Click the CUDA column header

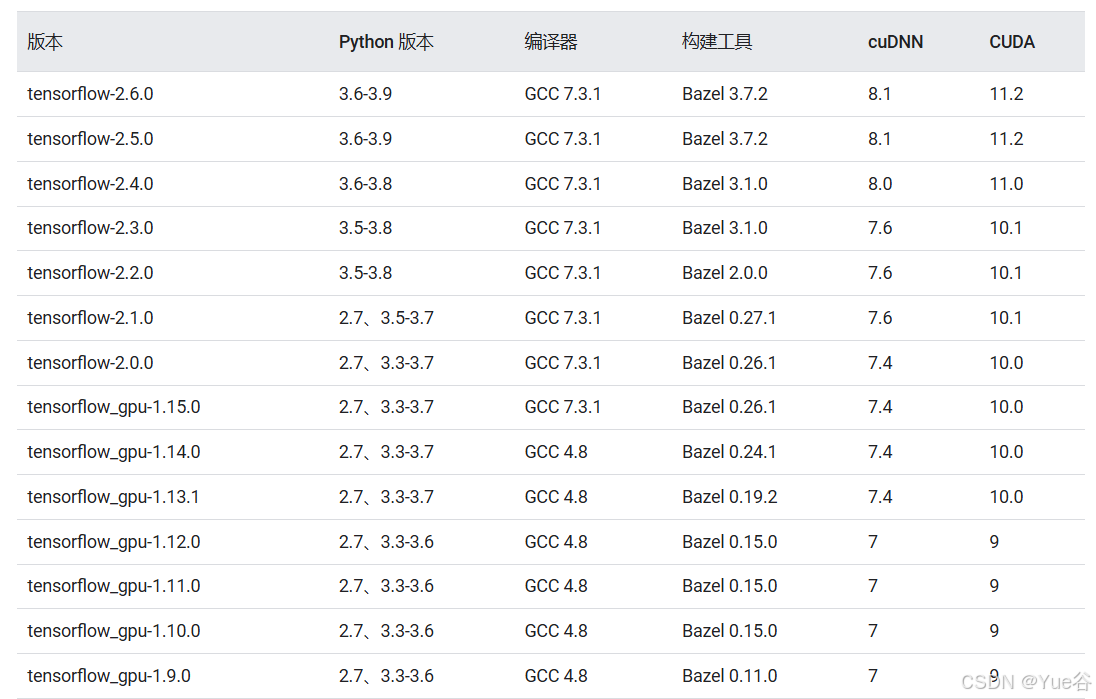1011,42
